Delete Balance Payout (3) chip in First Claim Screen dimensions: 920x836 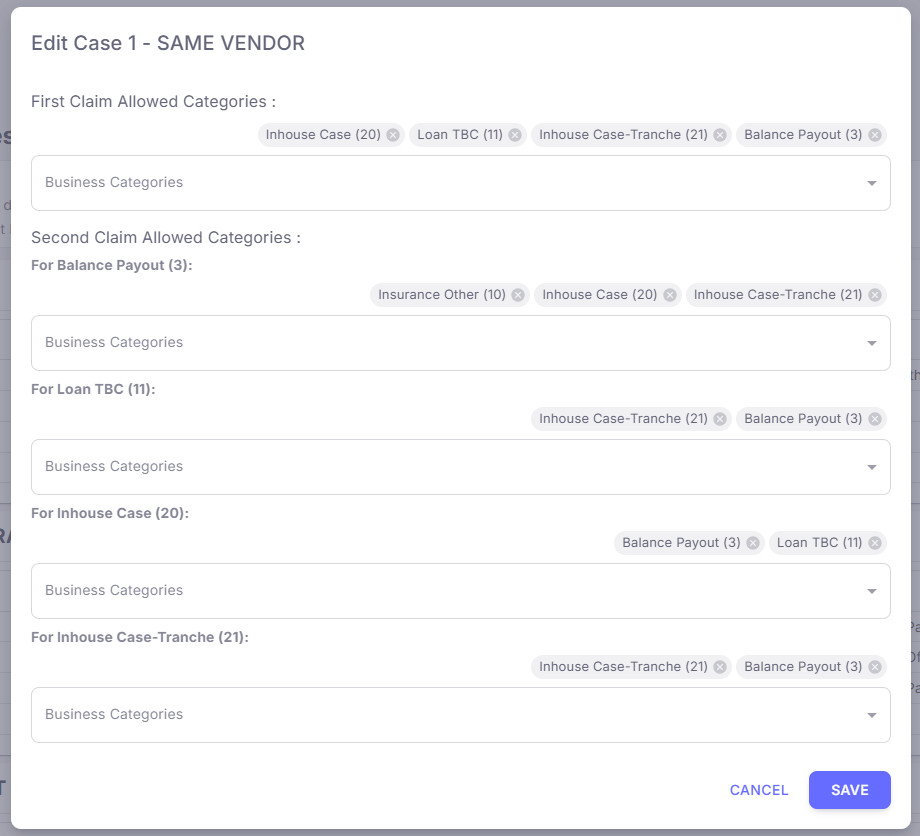(875, 135)
